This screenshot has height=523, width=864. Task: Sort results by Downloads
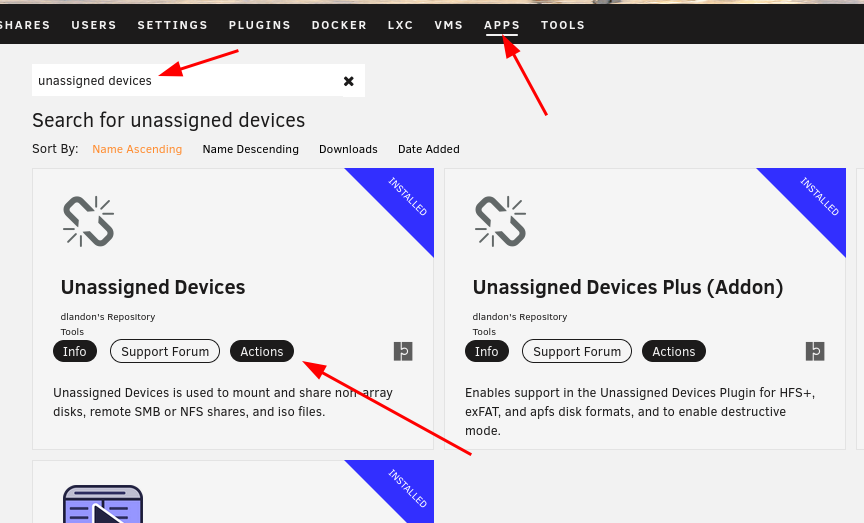click(x=348, y=149)
